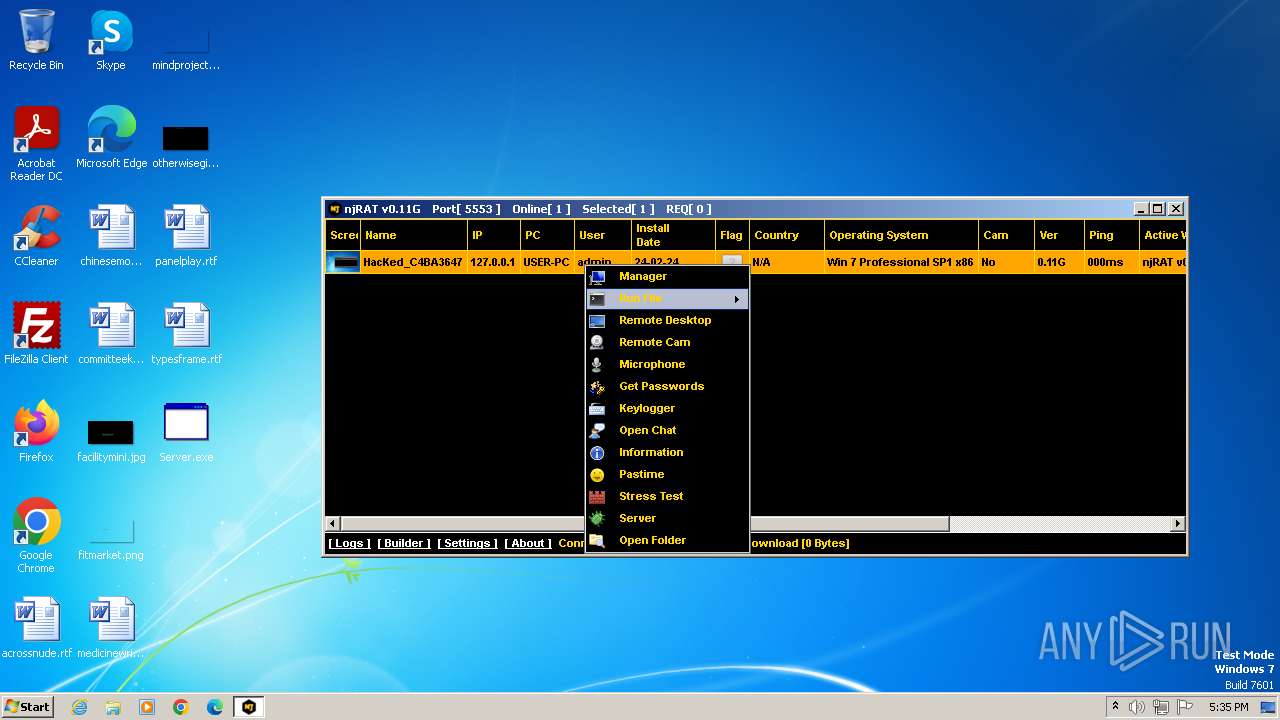Open the [Settings] link
1280x720 pixels.
coord(467,543)
